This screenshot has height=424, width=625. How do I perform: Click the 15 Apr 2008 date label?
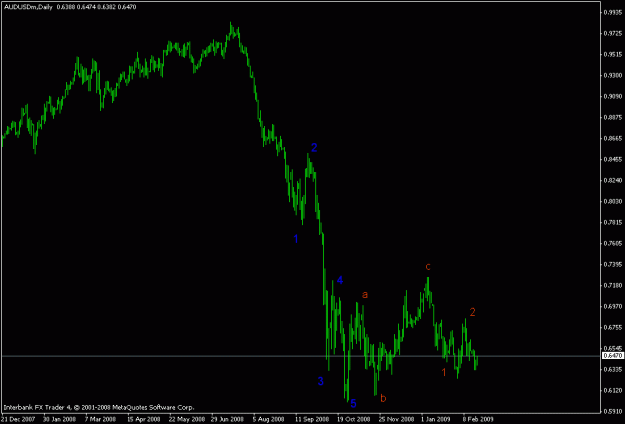click(143, 419)
